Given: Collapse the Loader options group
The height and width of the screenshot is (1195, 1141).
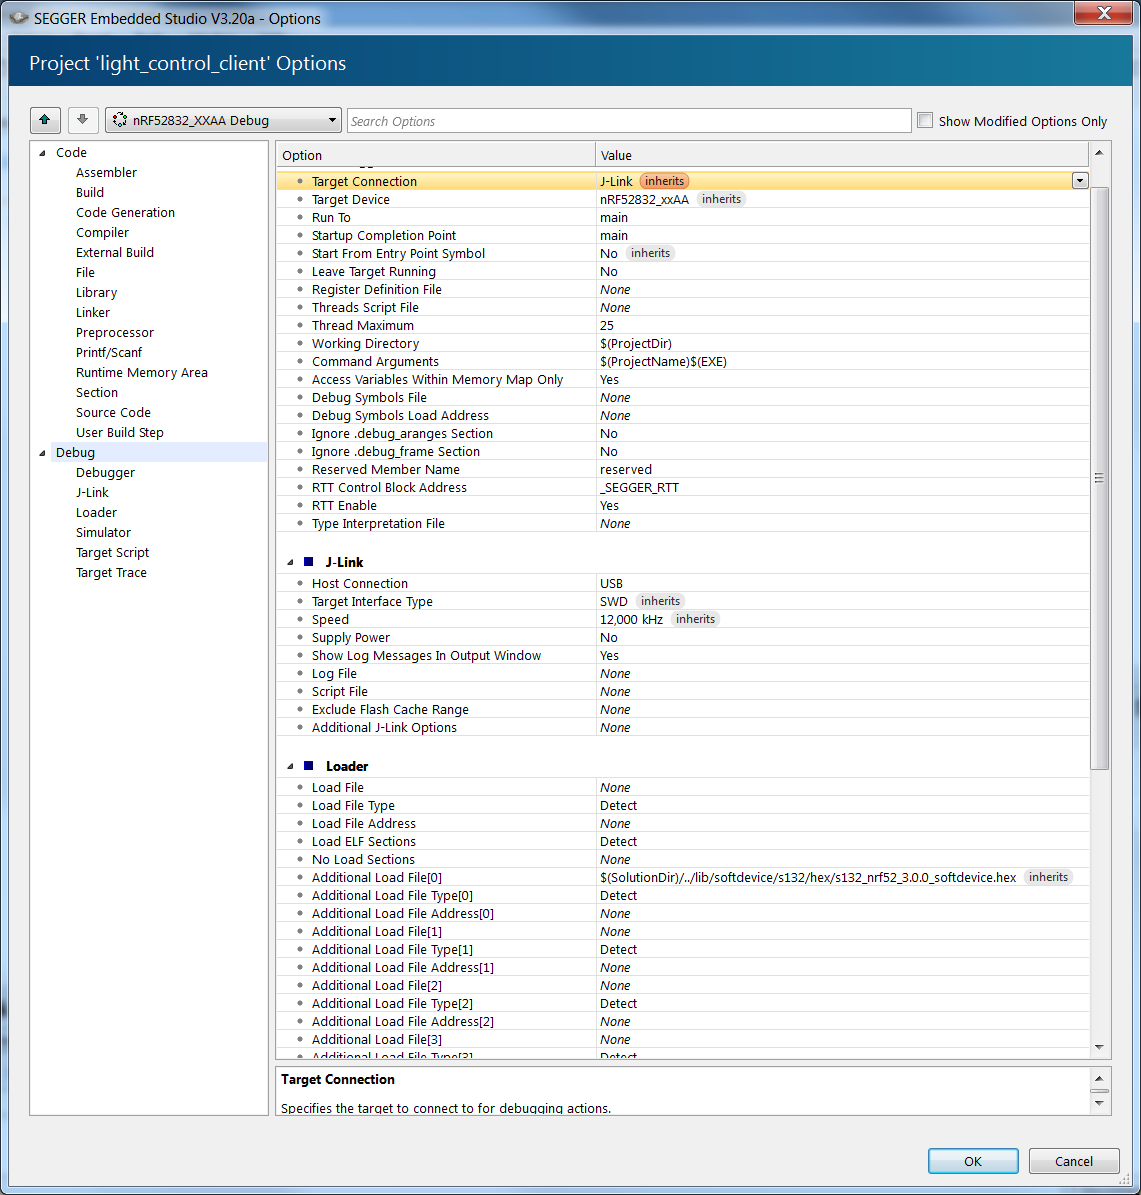Looking at the screenshot, I should pos(290,767).
